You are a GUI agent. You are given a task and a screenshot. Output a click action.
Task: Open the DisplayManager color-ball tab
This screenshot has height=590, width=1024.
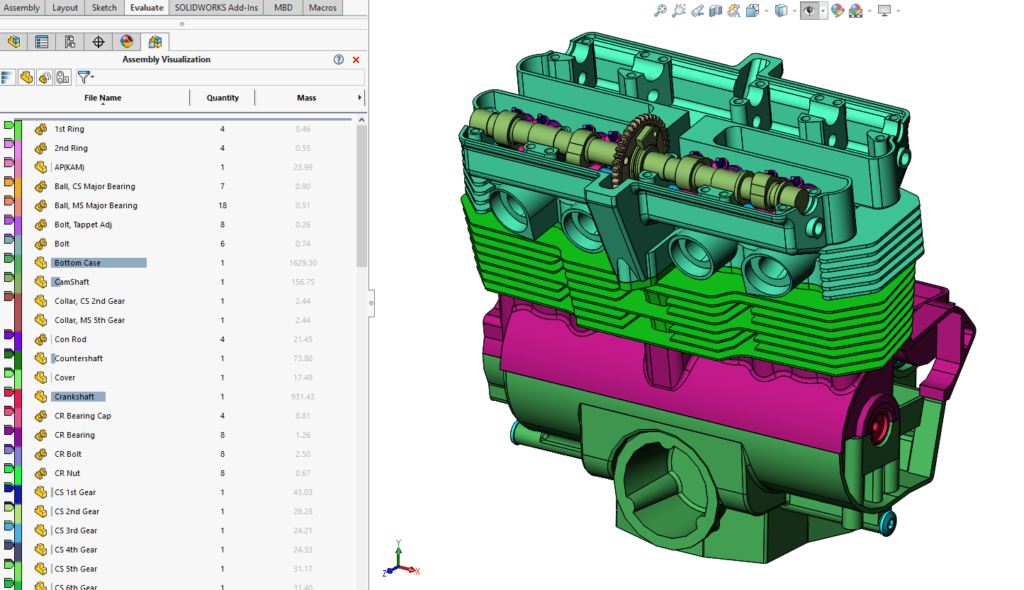click(127, 42)
